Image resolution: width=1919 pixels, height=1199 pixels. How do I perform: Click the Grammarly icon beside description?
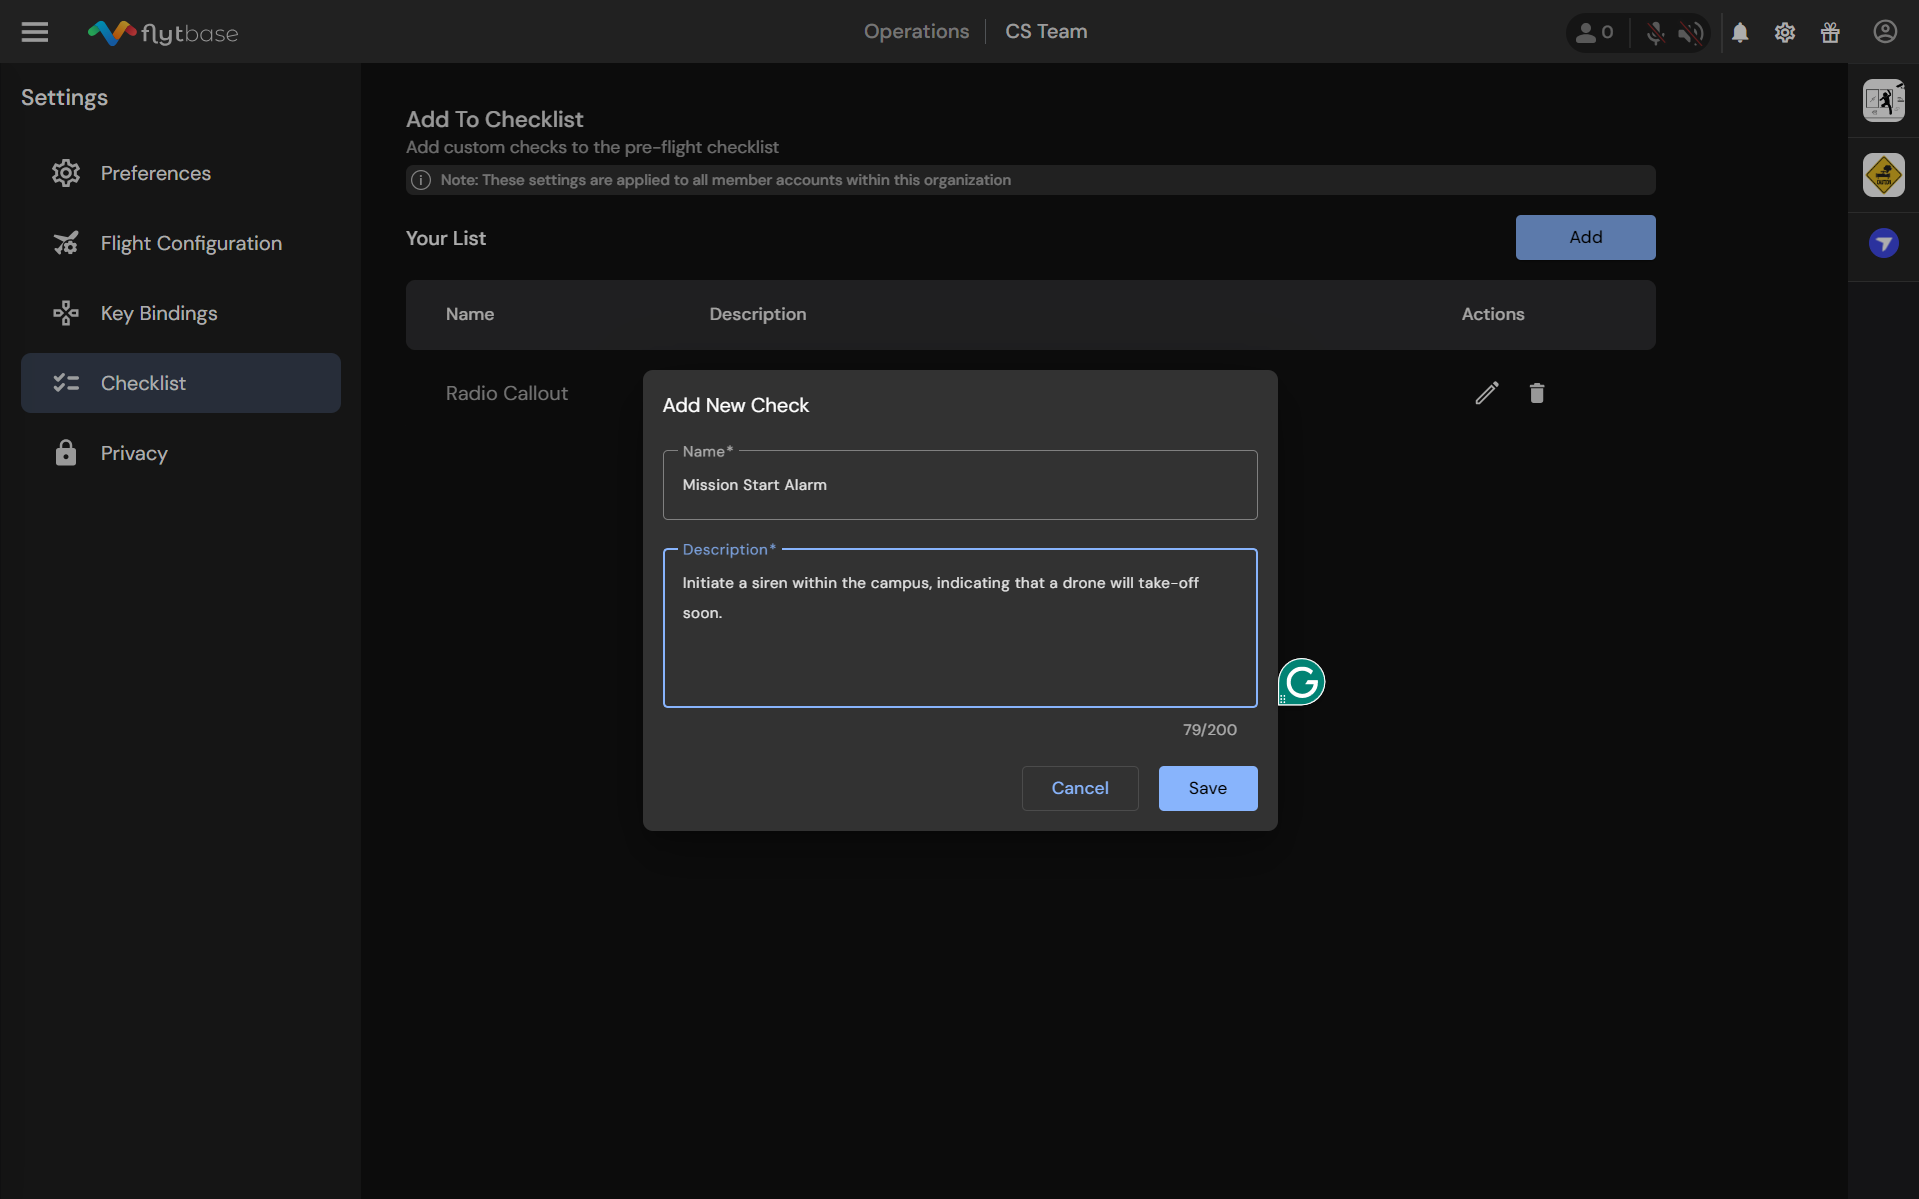point(1301,682)
